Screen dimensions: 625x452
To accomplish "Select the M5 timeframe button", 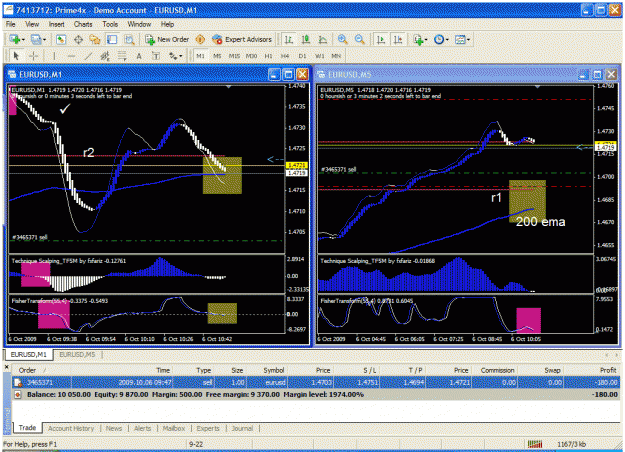I will tap(217, 56).
